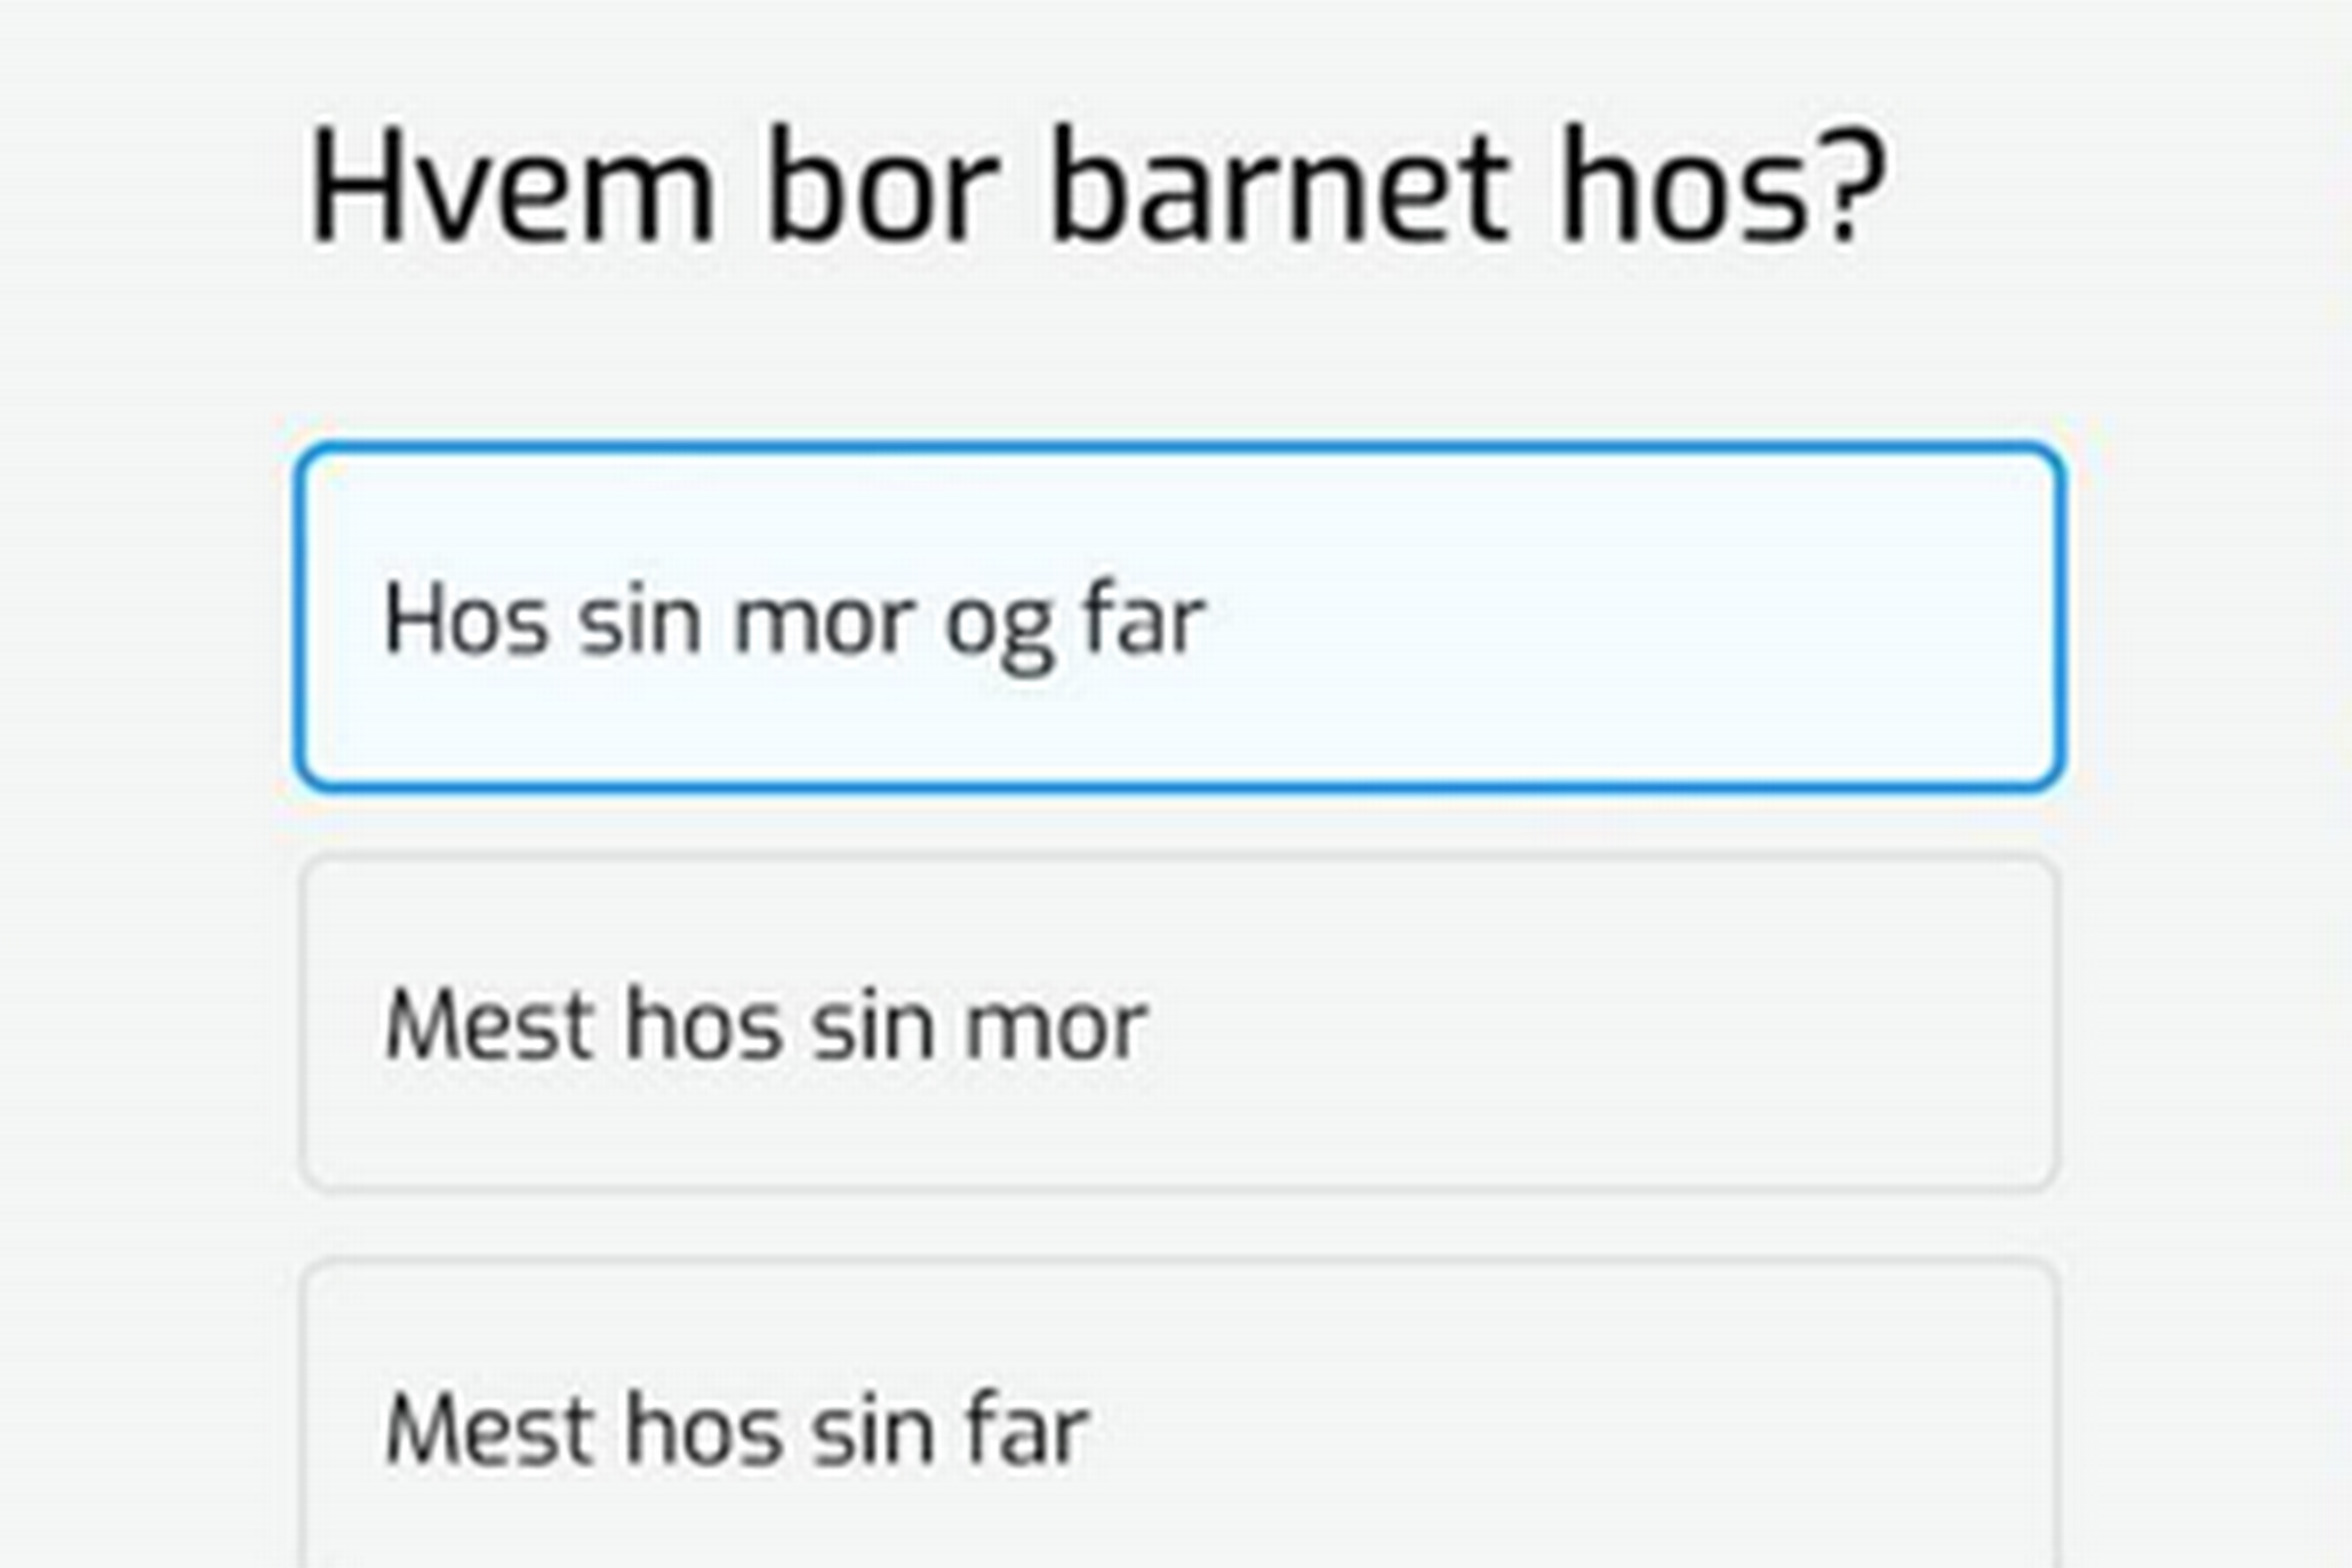Select the 'Hos sin mor og far' option
This screenshot has width=2352, height=1568.
tap(1178, 617)
